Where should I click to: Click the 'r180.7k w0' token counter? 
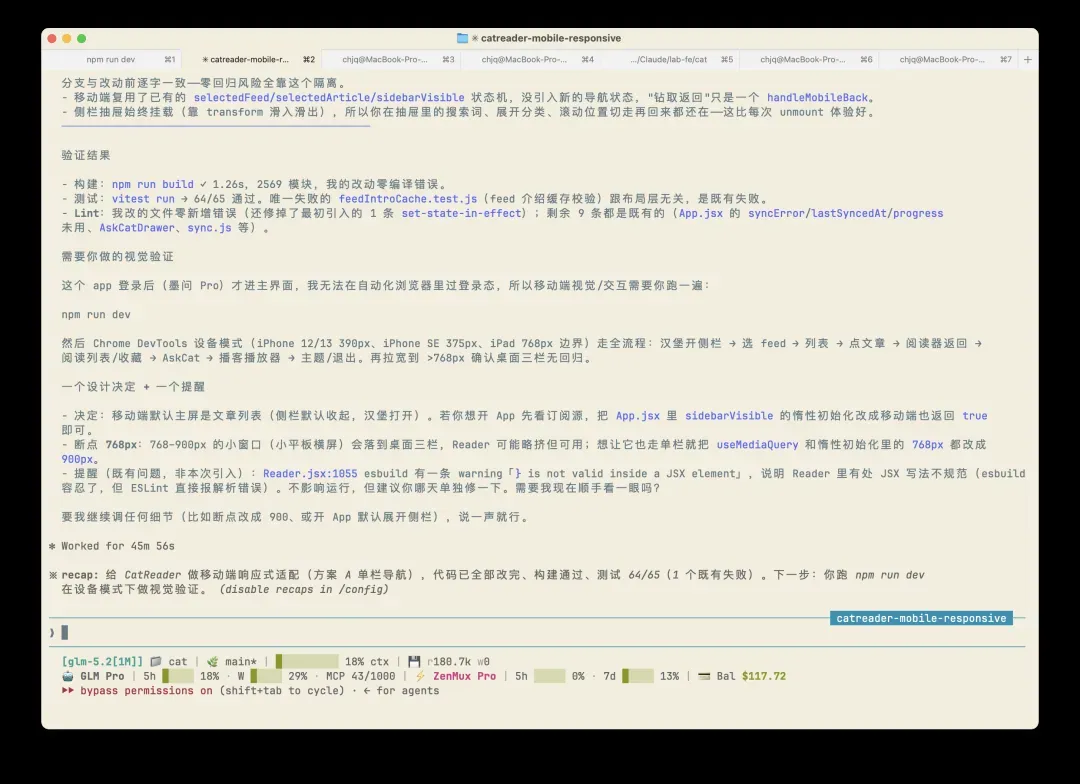click(x=458, y=661)
